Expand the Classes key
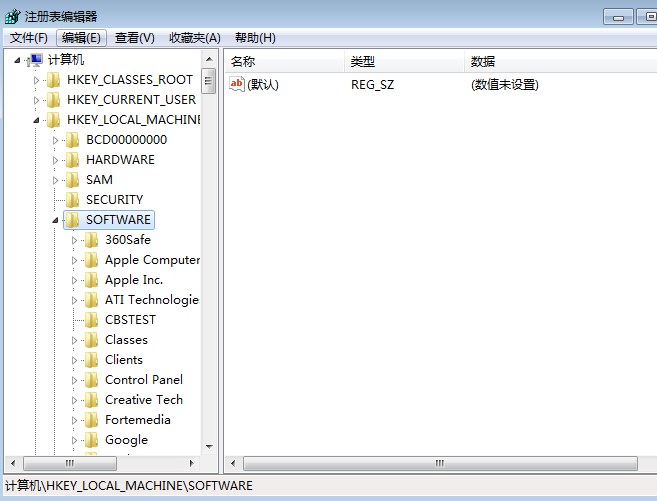 pos(75,341)
